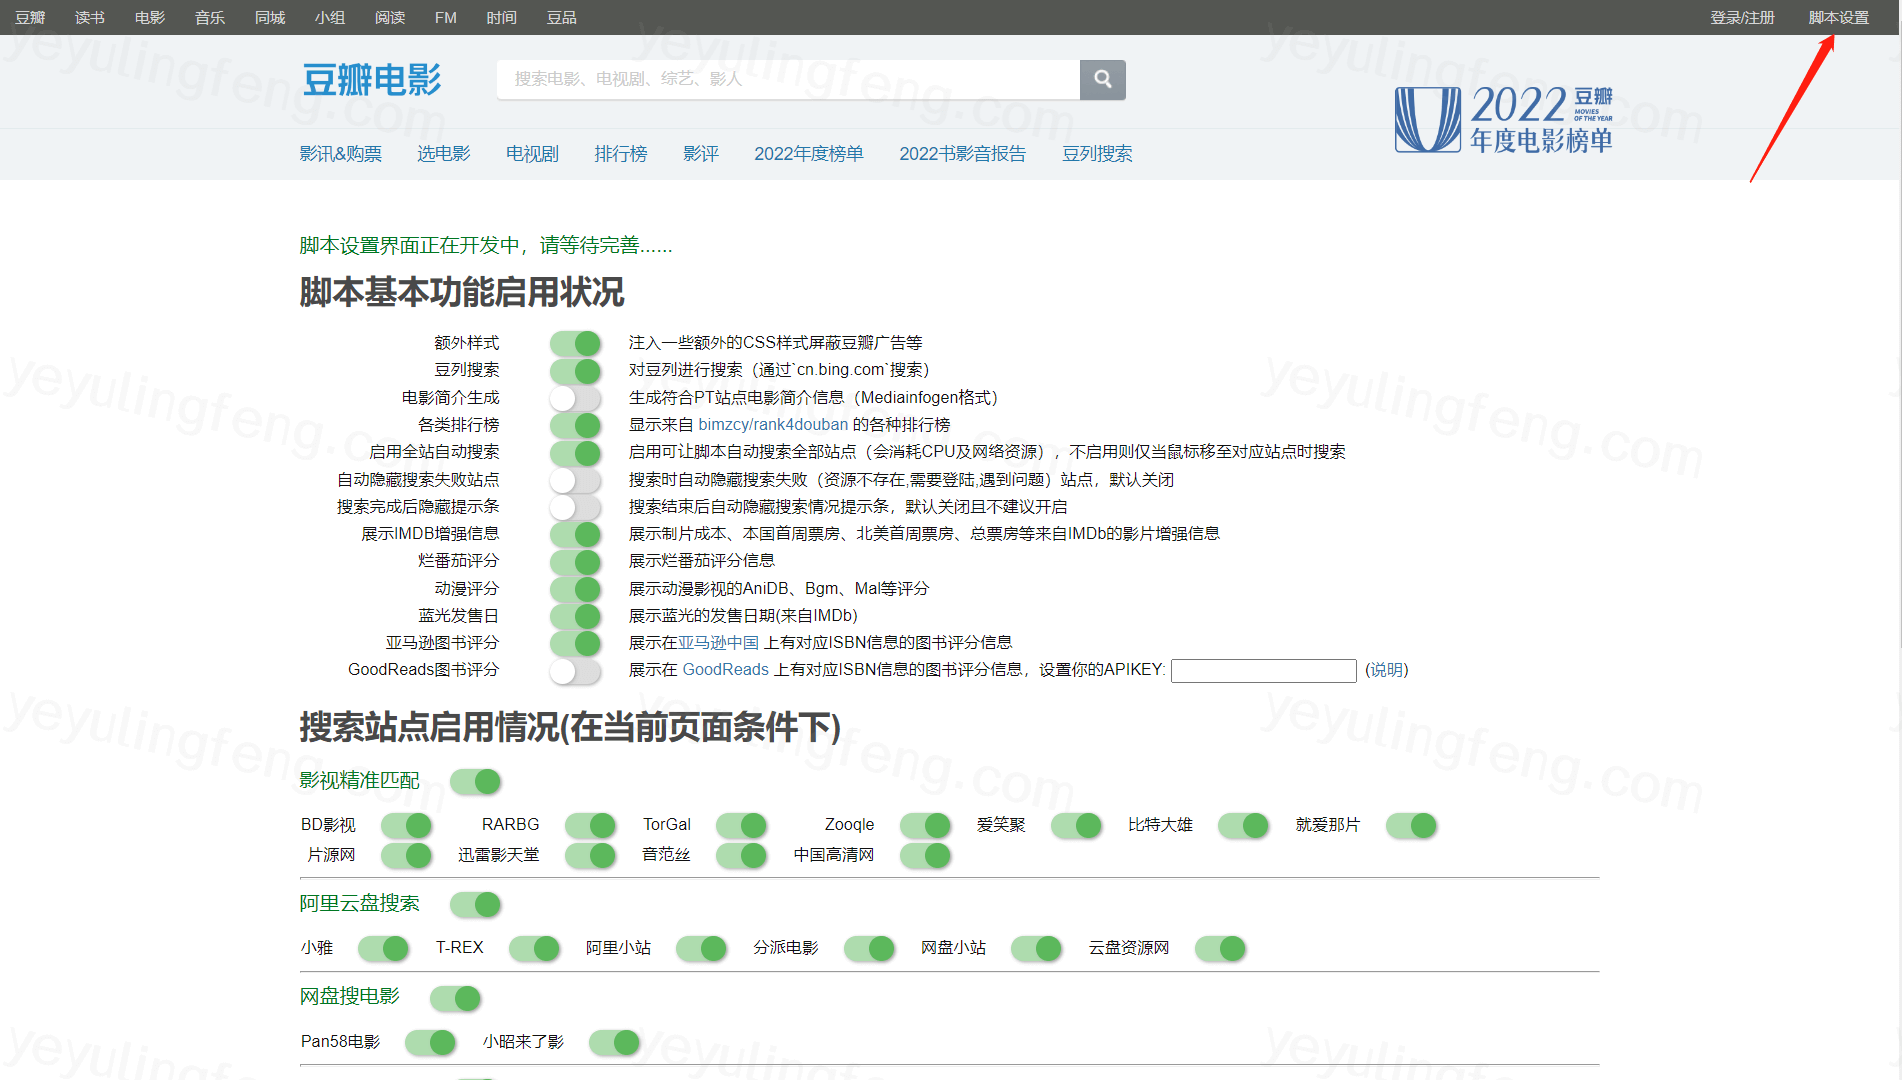Open the 影讯&购票 tab

pos(340,154)
